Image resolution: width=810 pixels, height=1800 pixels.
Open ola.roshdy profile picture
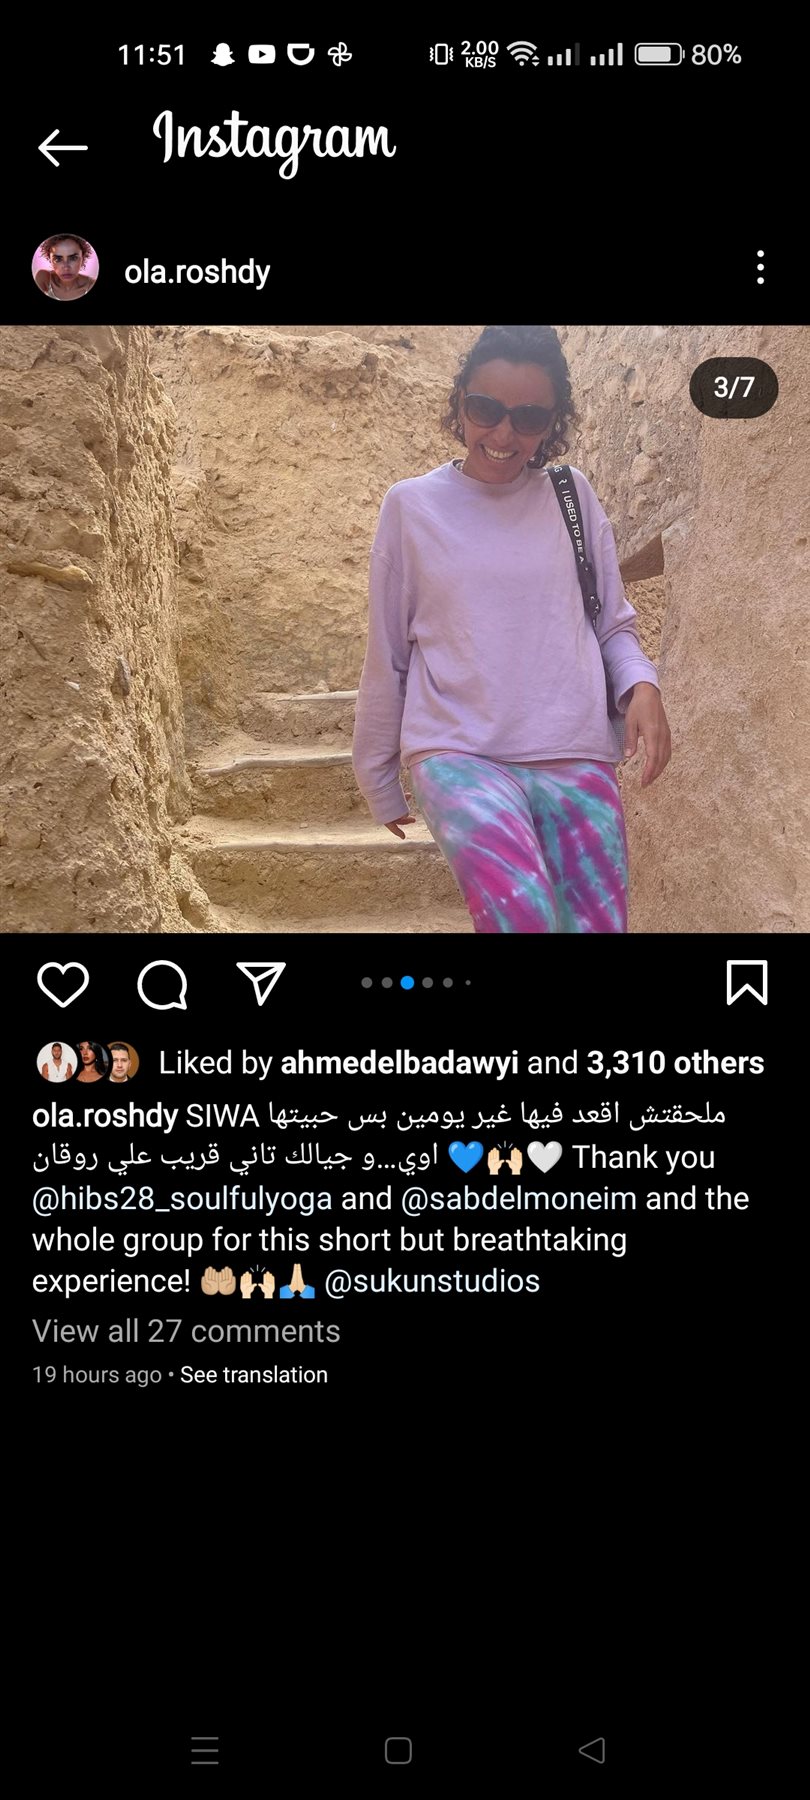tap(65, 268)
